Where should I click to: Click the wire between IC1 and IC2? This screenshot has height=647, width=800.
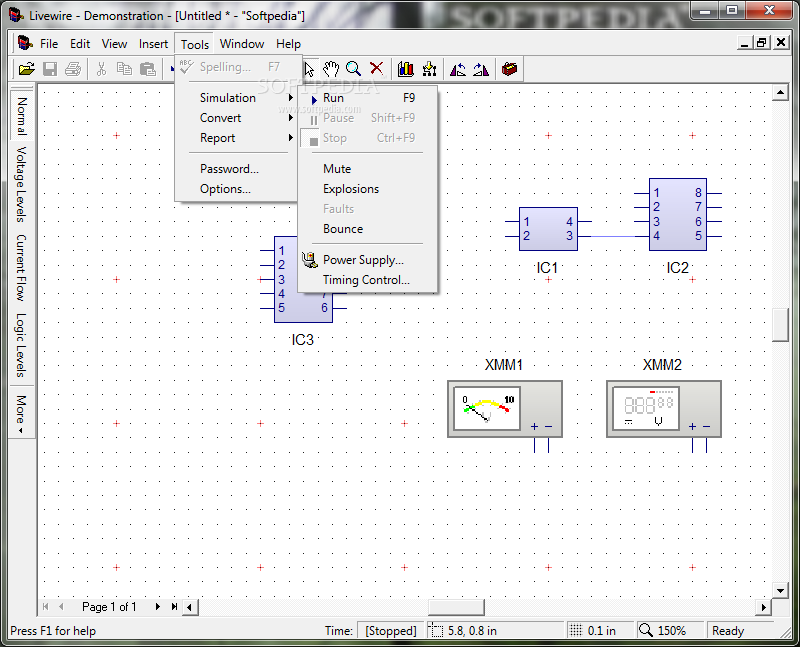[x=612, y=236]
